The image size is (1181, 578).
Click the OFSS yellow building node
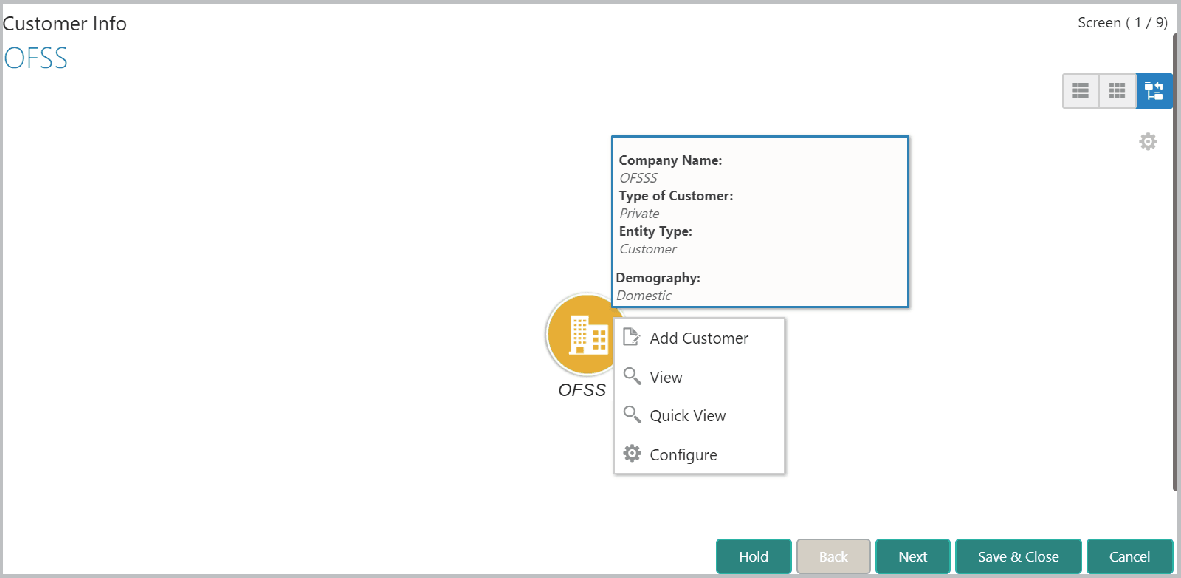click(581, 335)
